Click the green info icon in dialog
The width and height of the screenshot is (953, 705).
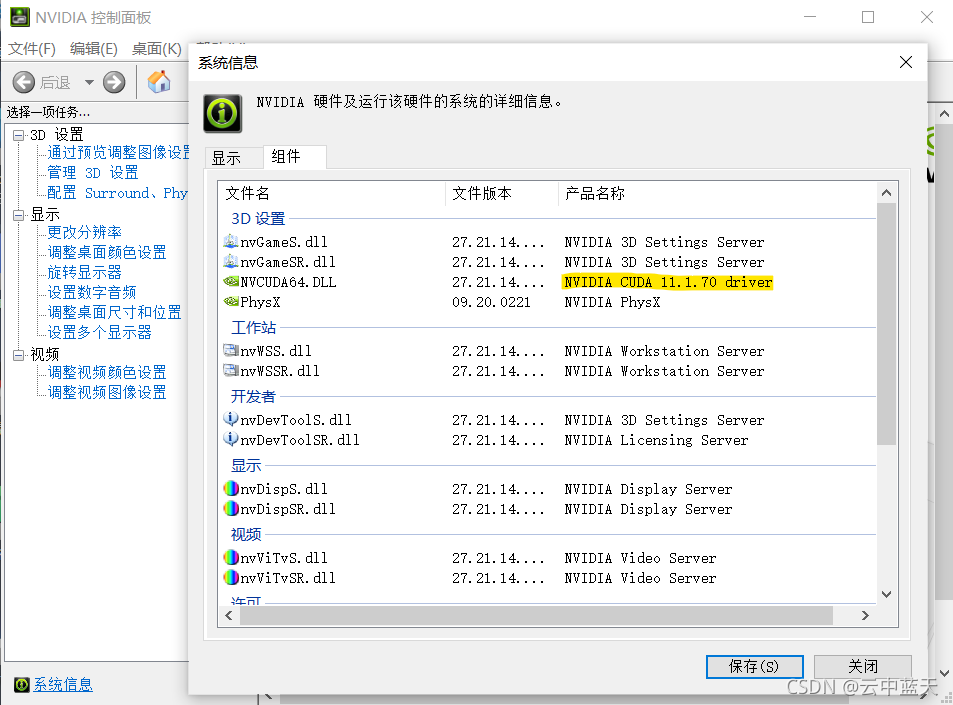click(222, 113)
